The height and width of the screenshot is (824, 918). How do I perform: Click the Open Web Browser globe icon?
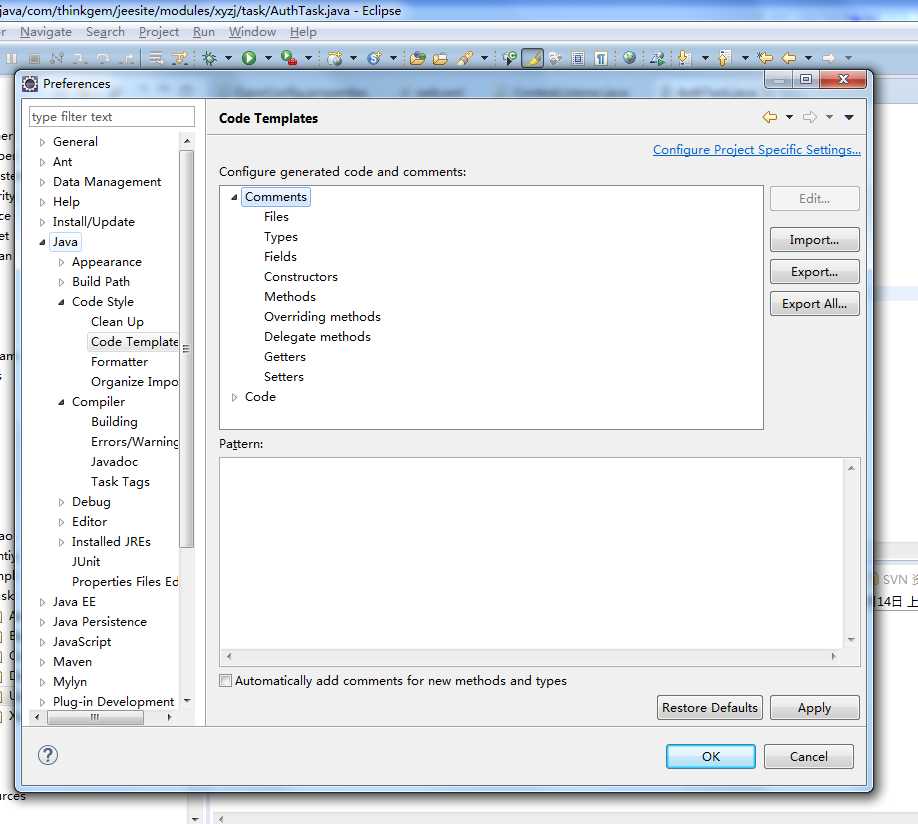(629, 57)
